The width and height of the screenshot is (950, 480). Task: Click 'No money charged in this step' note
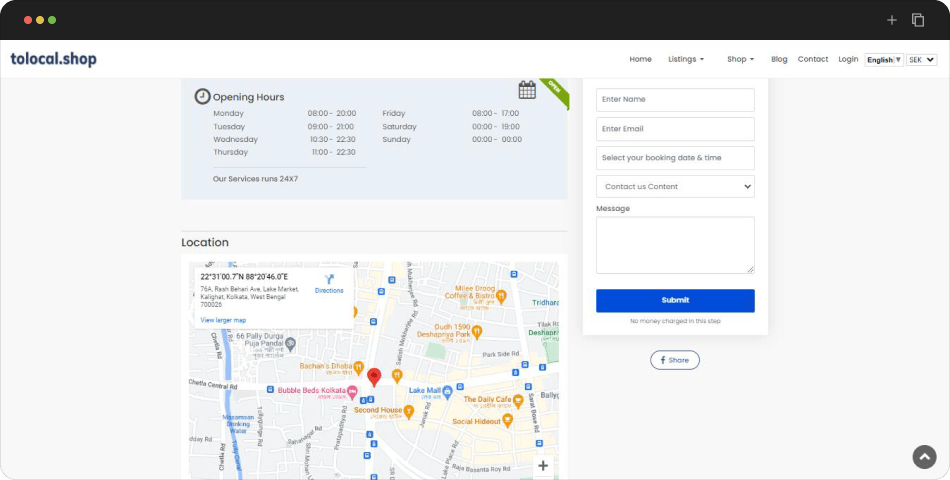[x=675, y=321]
